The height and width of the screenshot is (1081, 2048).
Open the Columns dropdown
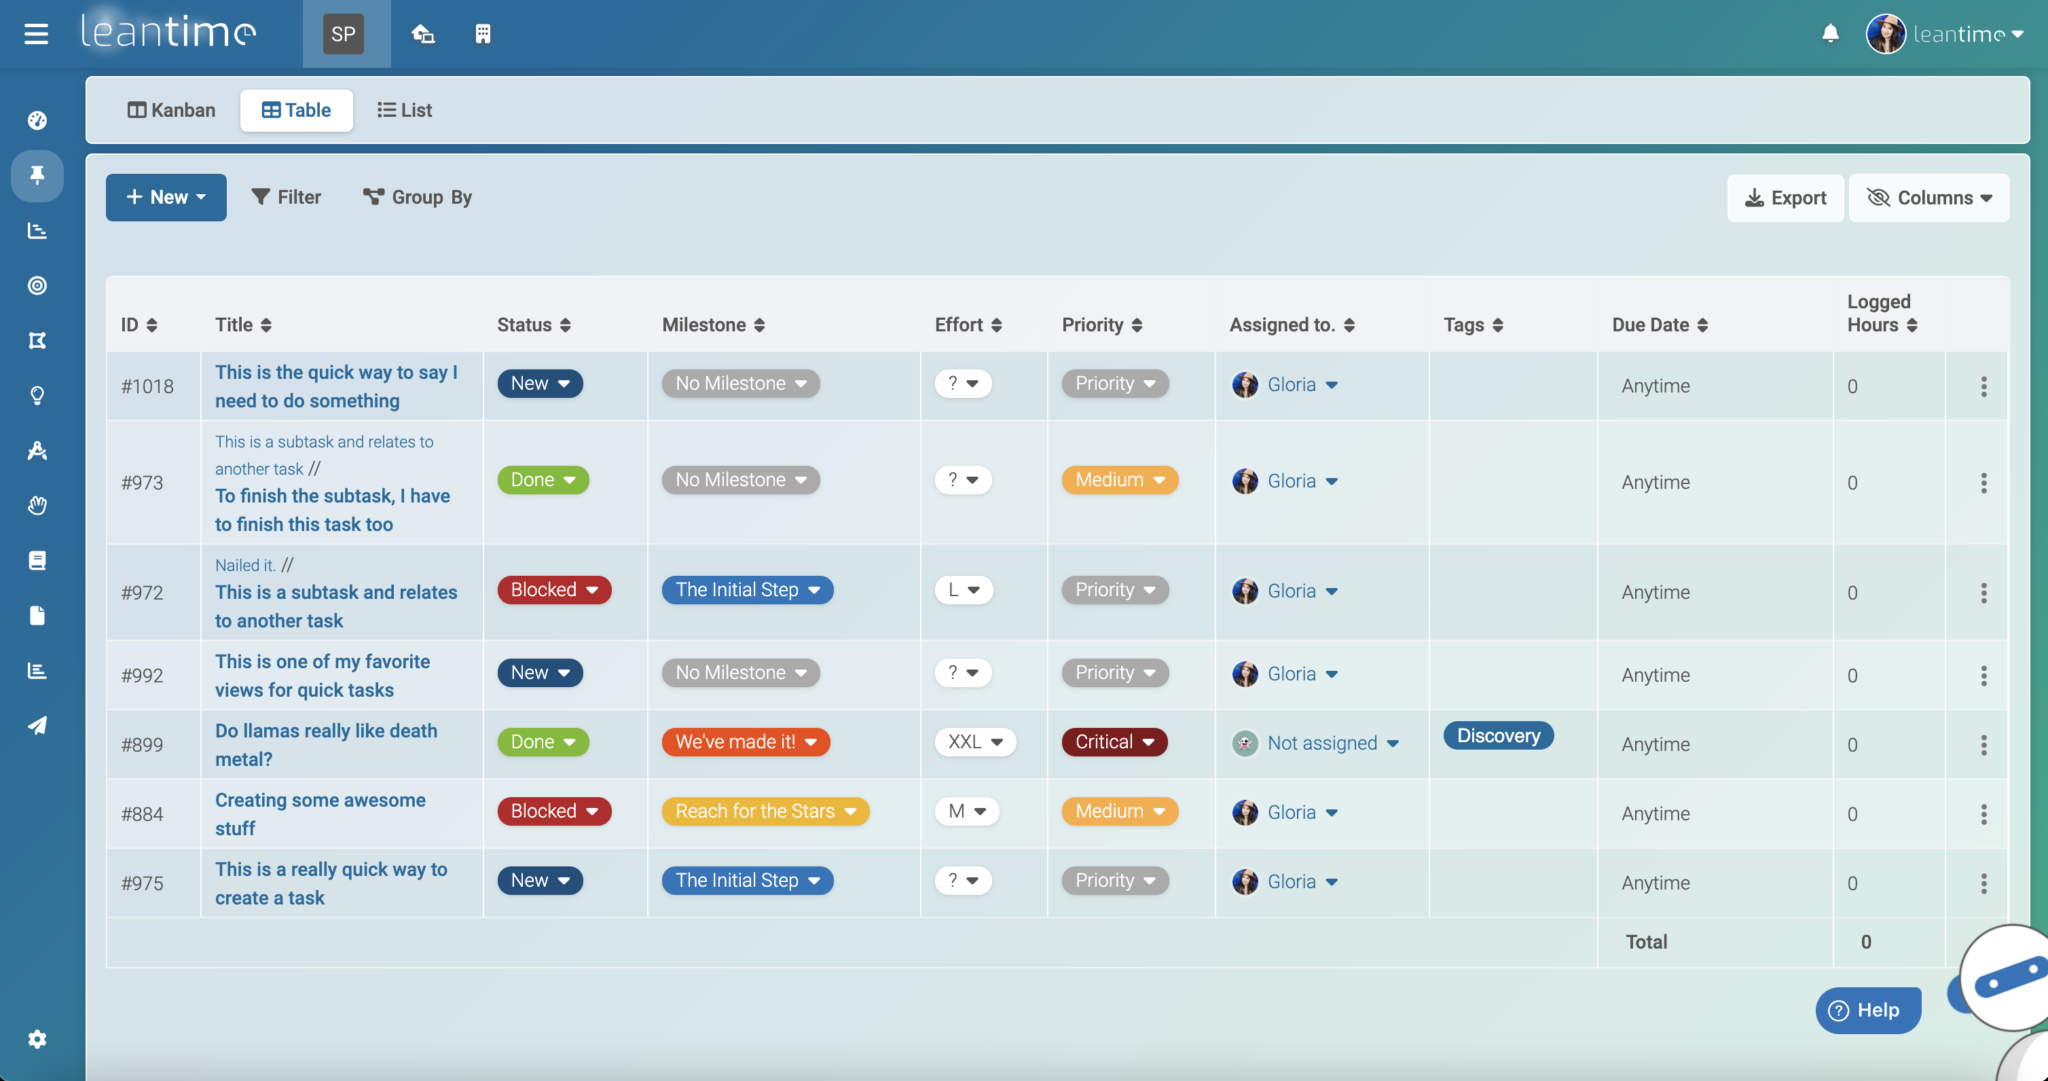pos(1928,197)
